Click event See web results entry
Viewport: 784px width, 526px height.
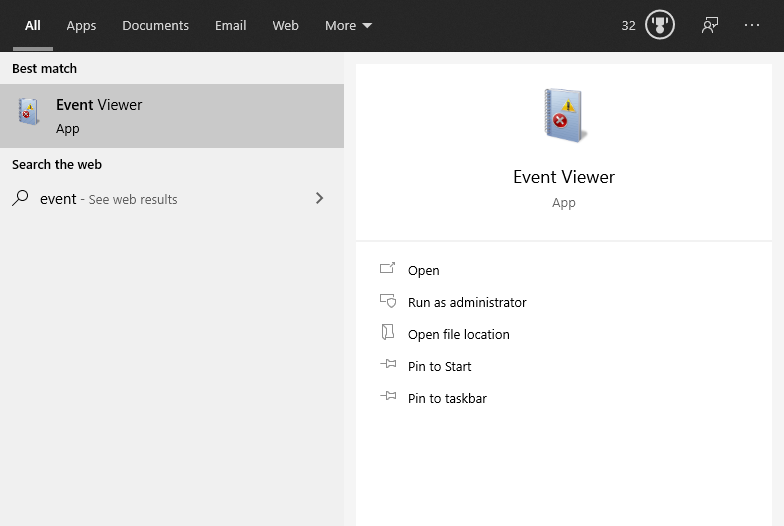[x=172, y=198]
